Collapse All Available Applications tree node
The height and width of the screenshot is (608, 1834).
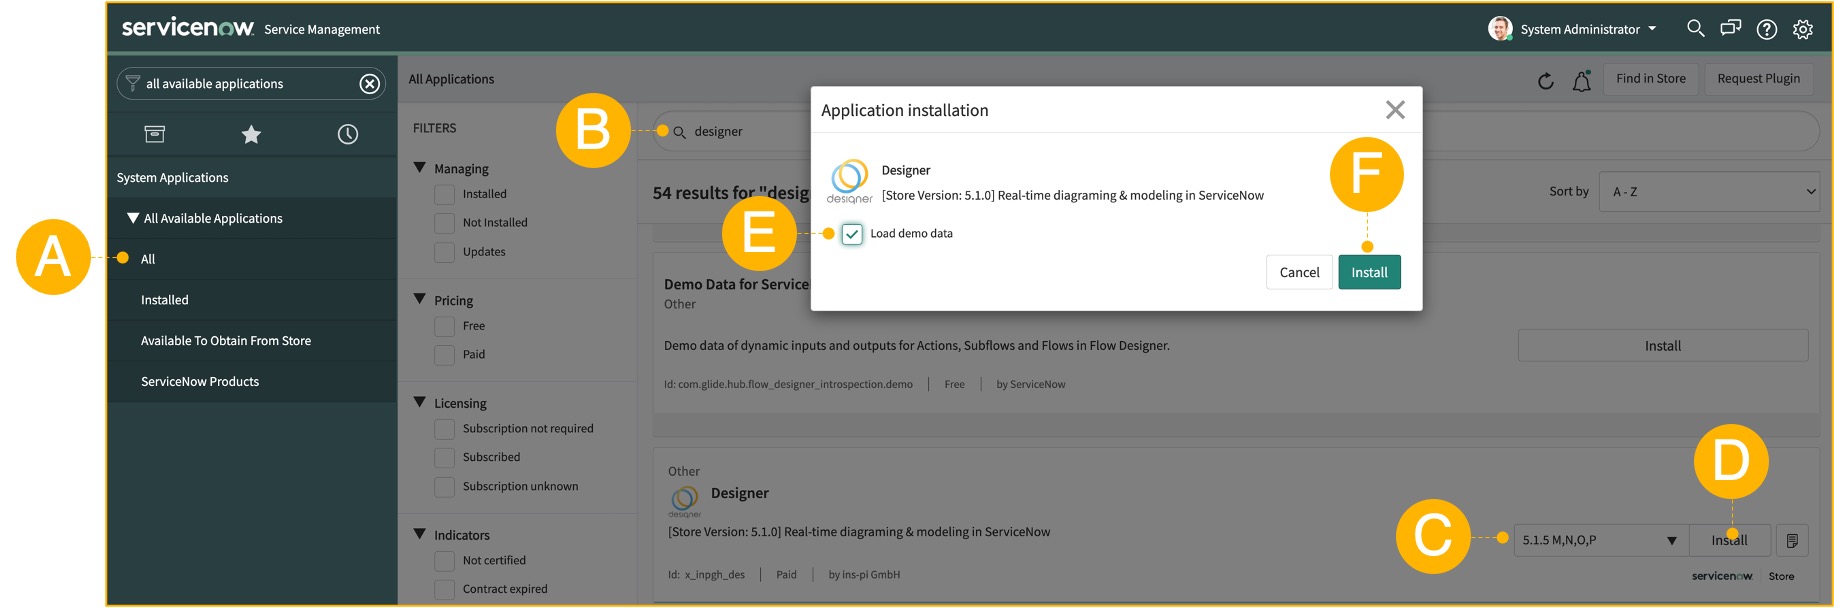click(x=133, y=218)
